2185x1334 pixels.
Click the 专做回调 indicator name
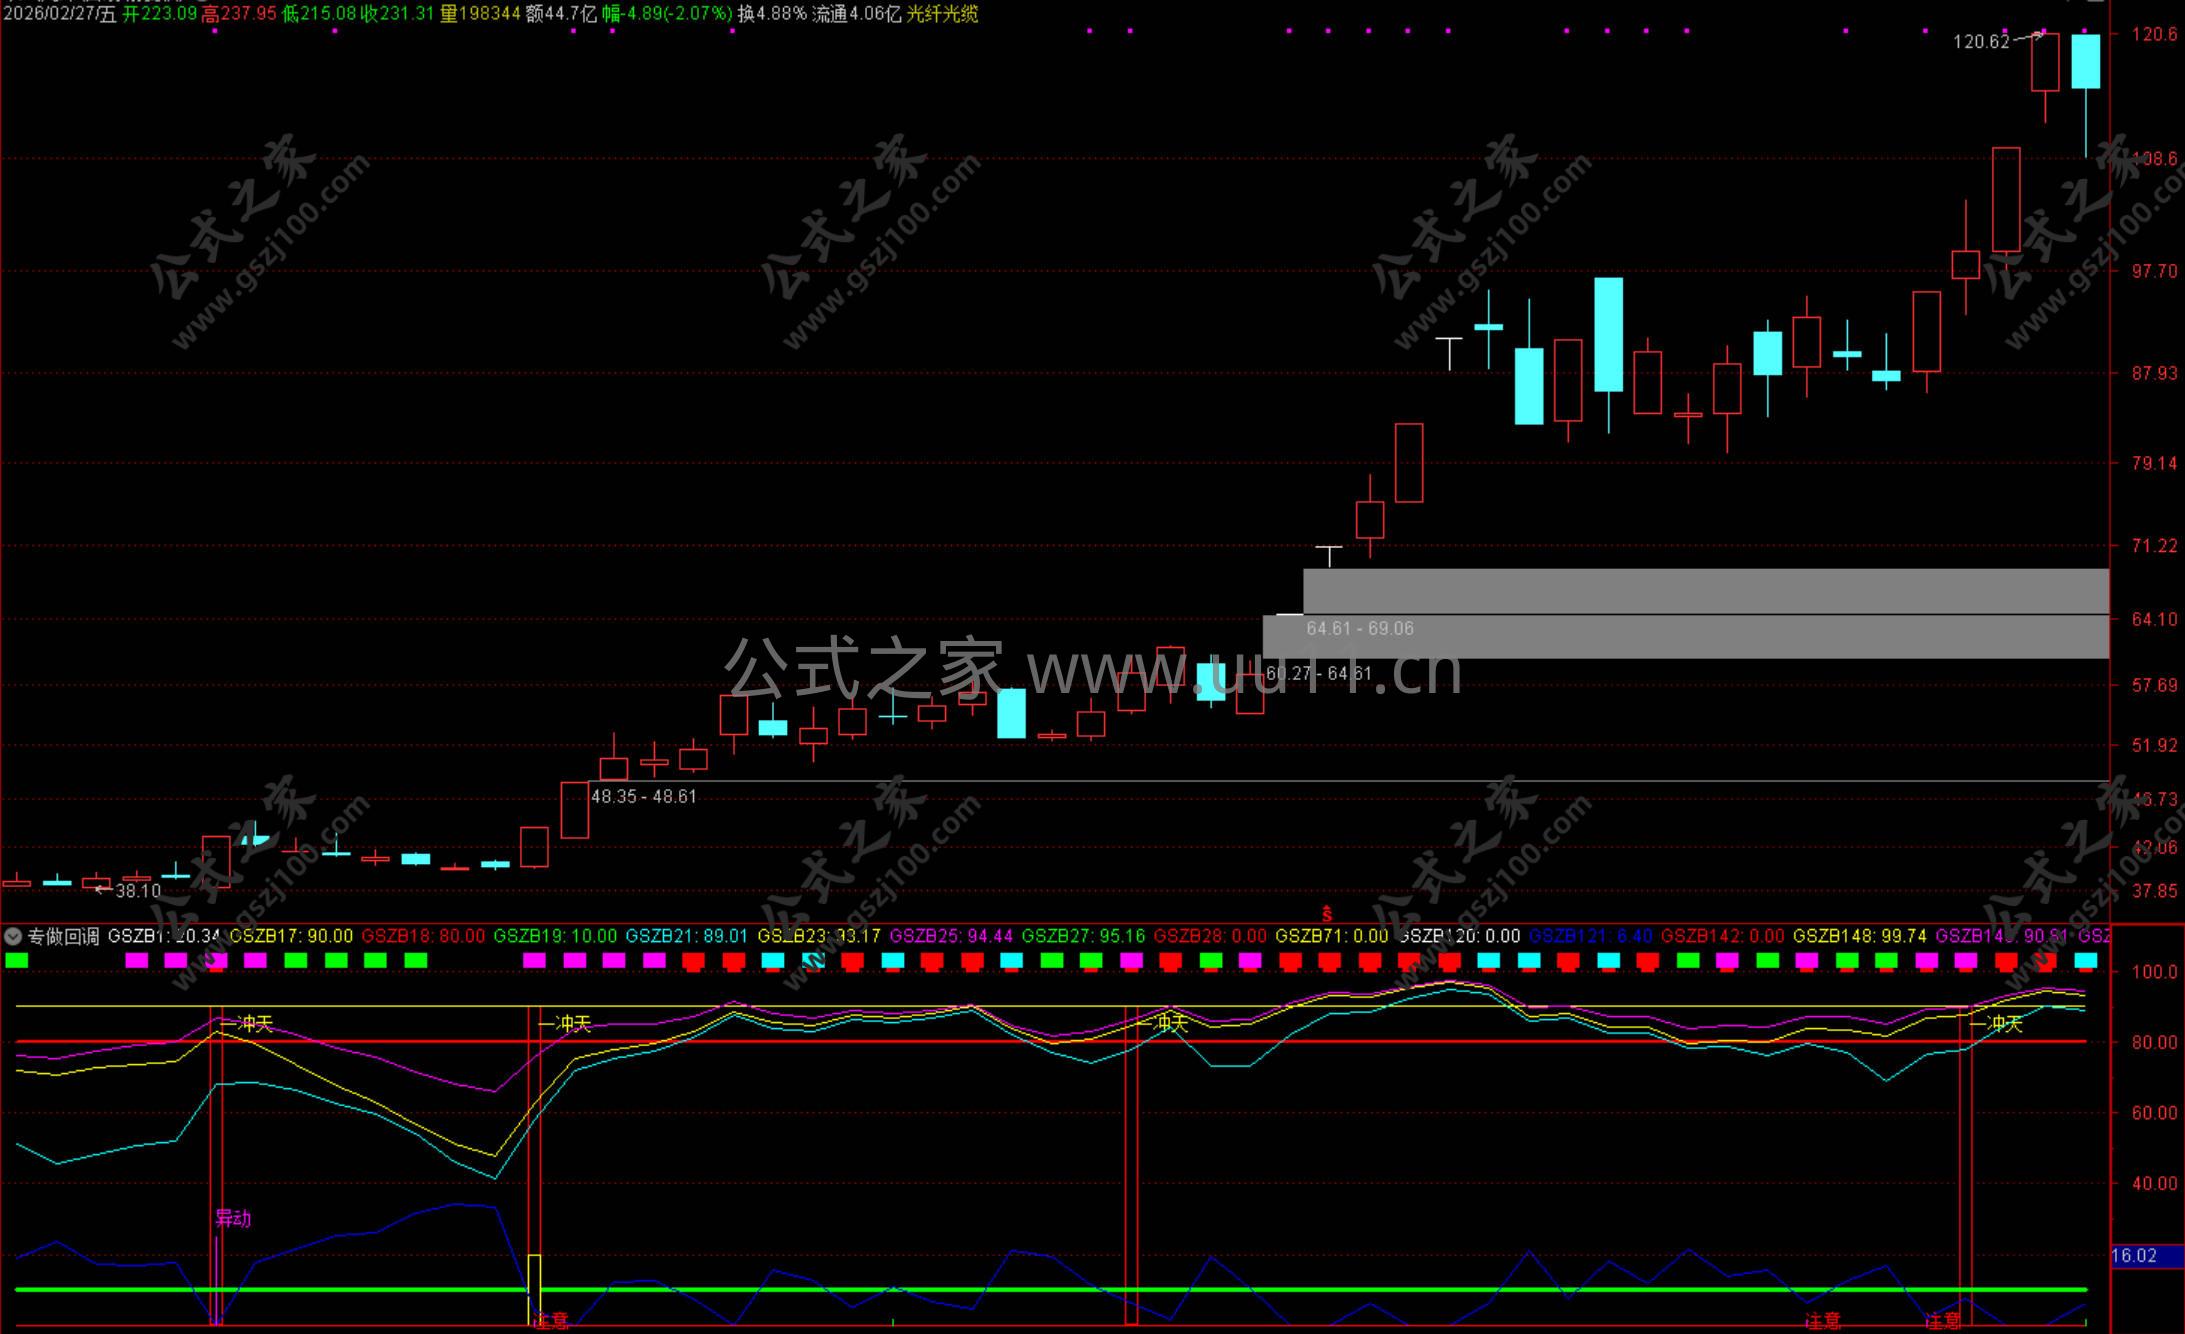pyautogui.click(x=63, y=937)
